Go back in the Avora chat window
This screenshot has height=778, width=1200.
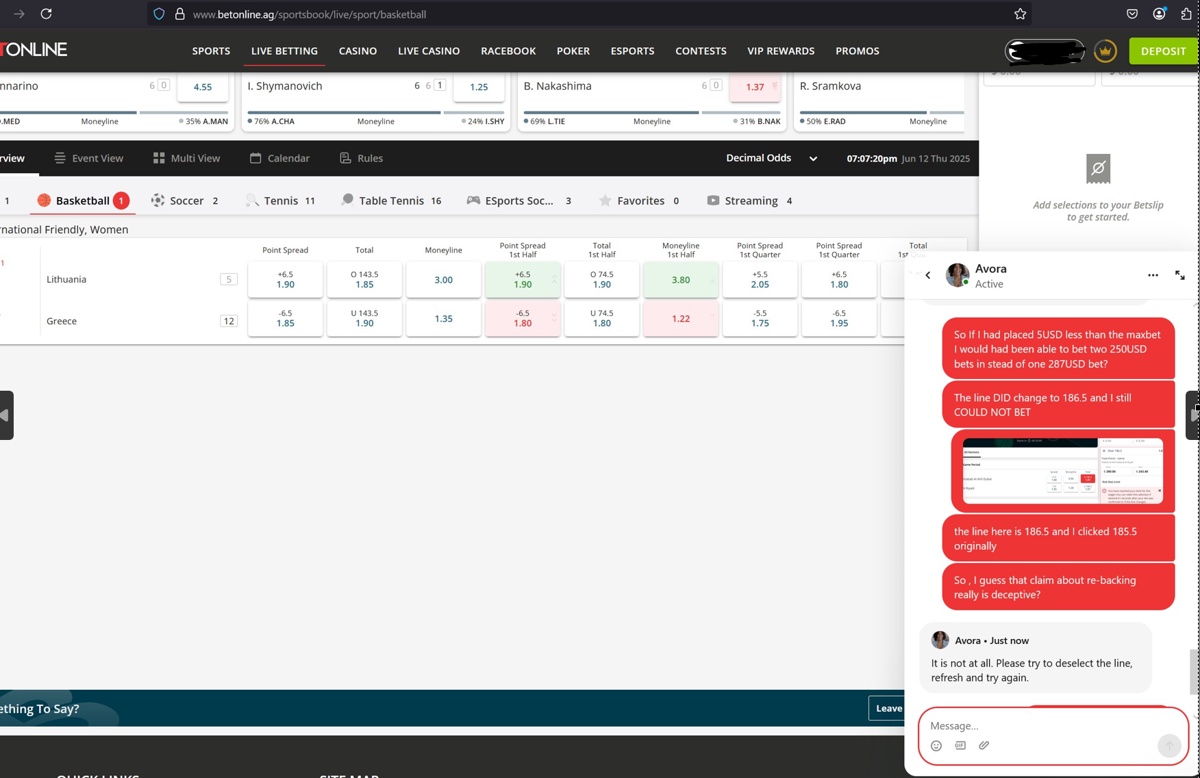(928, 275)
